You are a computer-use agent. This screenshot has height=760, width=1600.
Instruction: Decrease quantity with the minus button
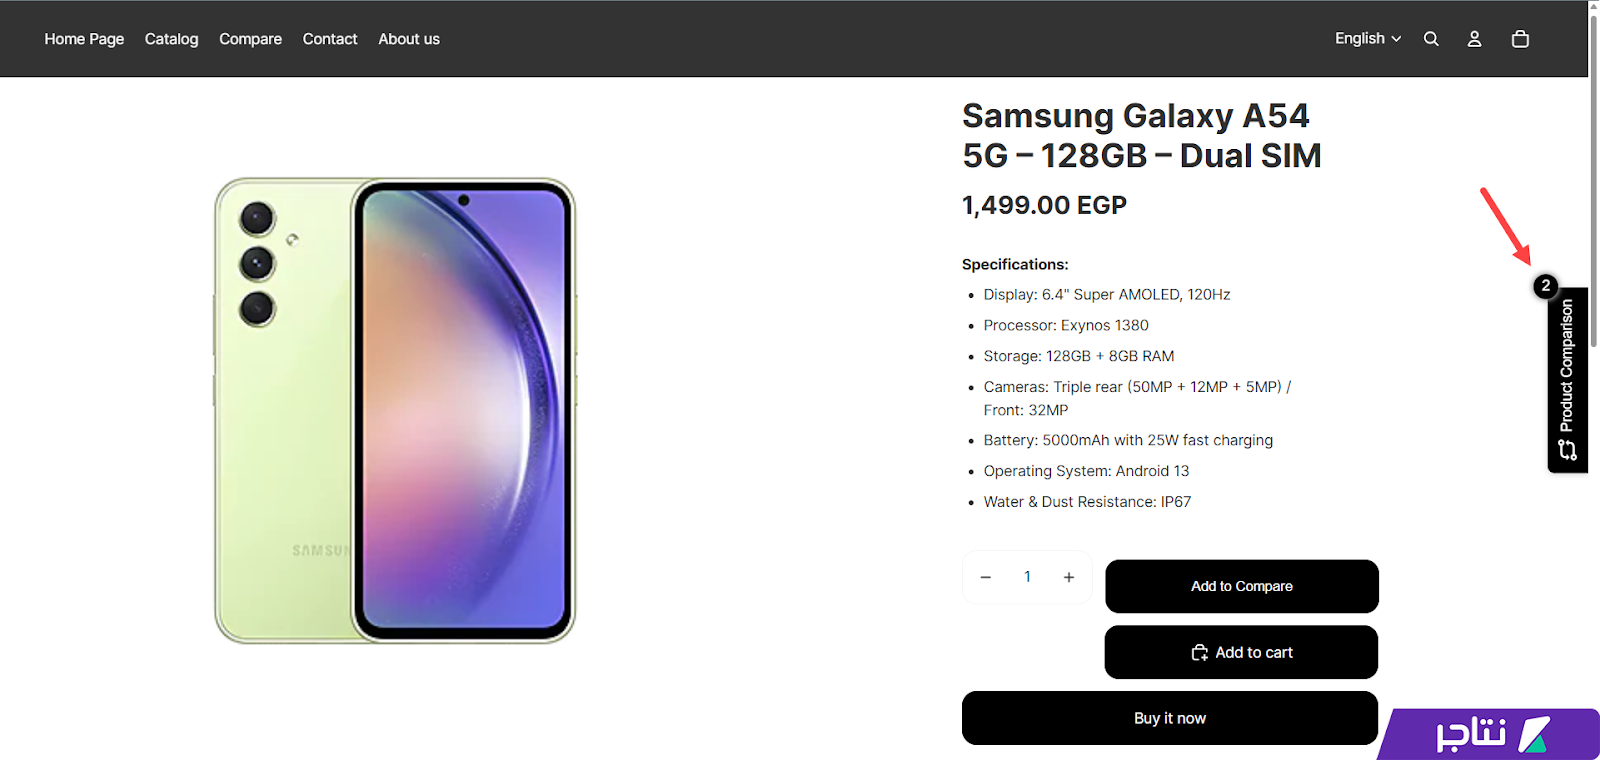point(986,577)
